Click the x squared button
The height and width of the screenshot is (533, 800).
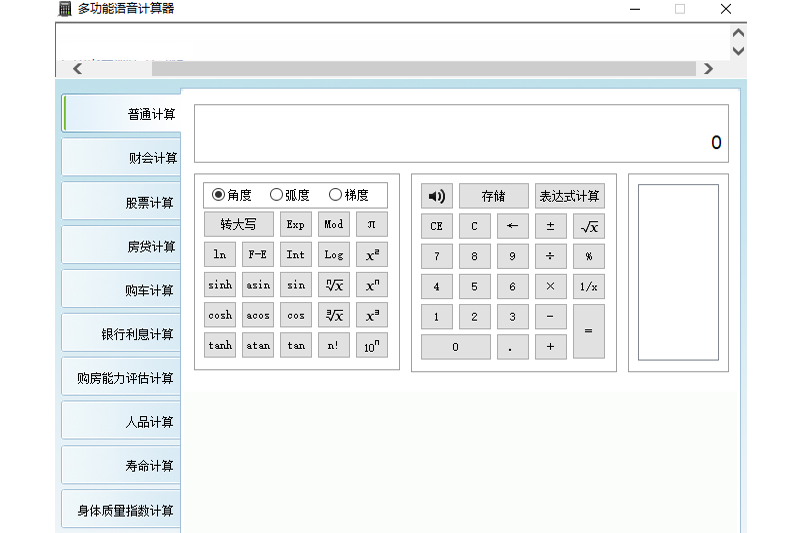tap(371, 255)
